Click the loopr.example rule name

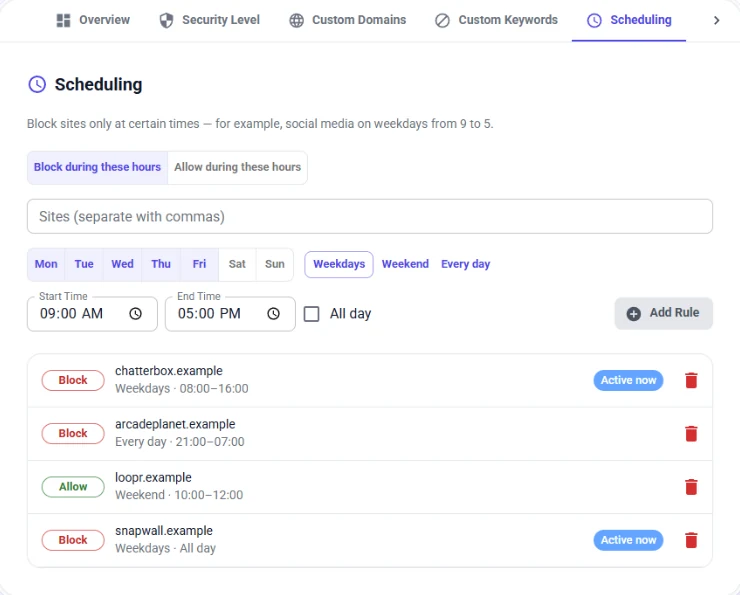[x=153, y=478]
